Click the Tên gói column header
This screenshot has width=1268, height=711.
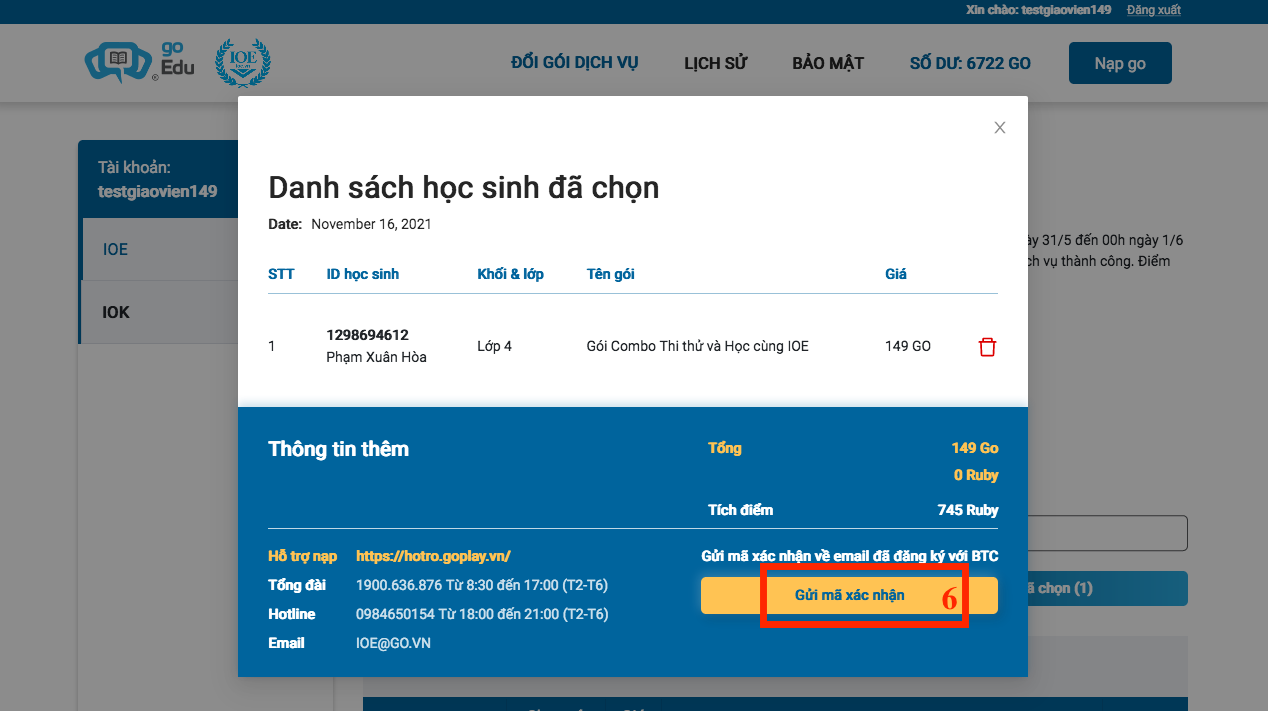610,274
